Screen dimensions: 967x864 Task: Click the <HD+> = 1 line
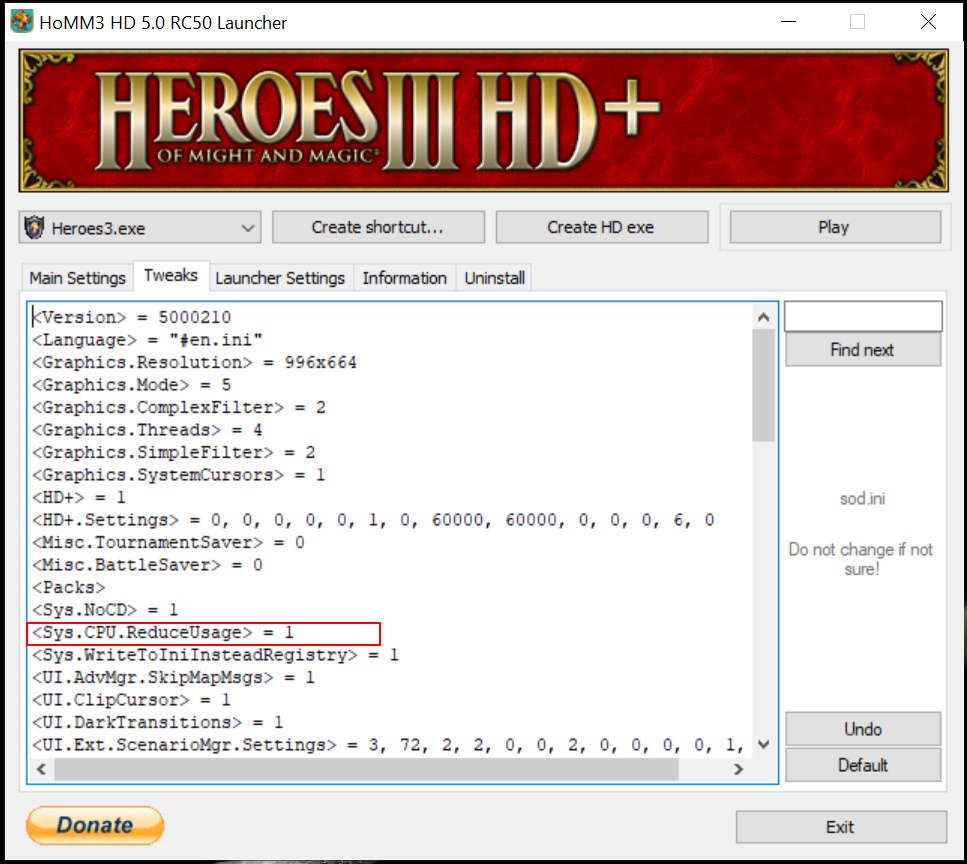coord(79,497)
